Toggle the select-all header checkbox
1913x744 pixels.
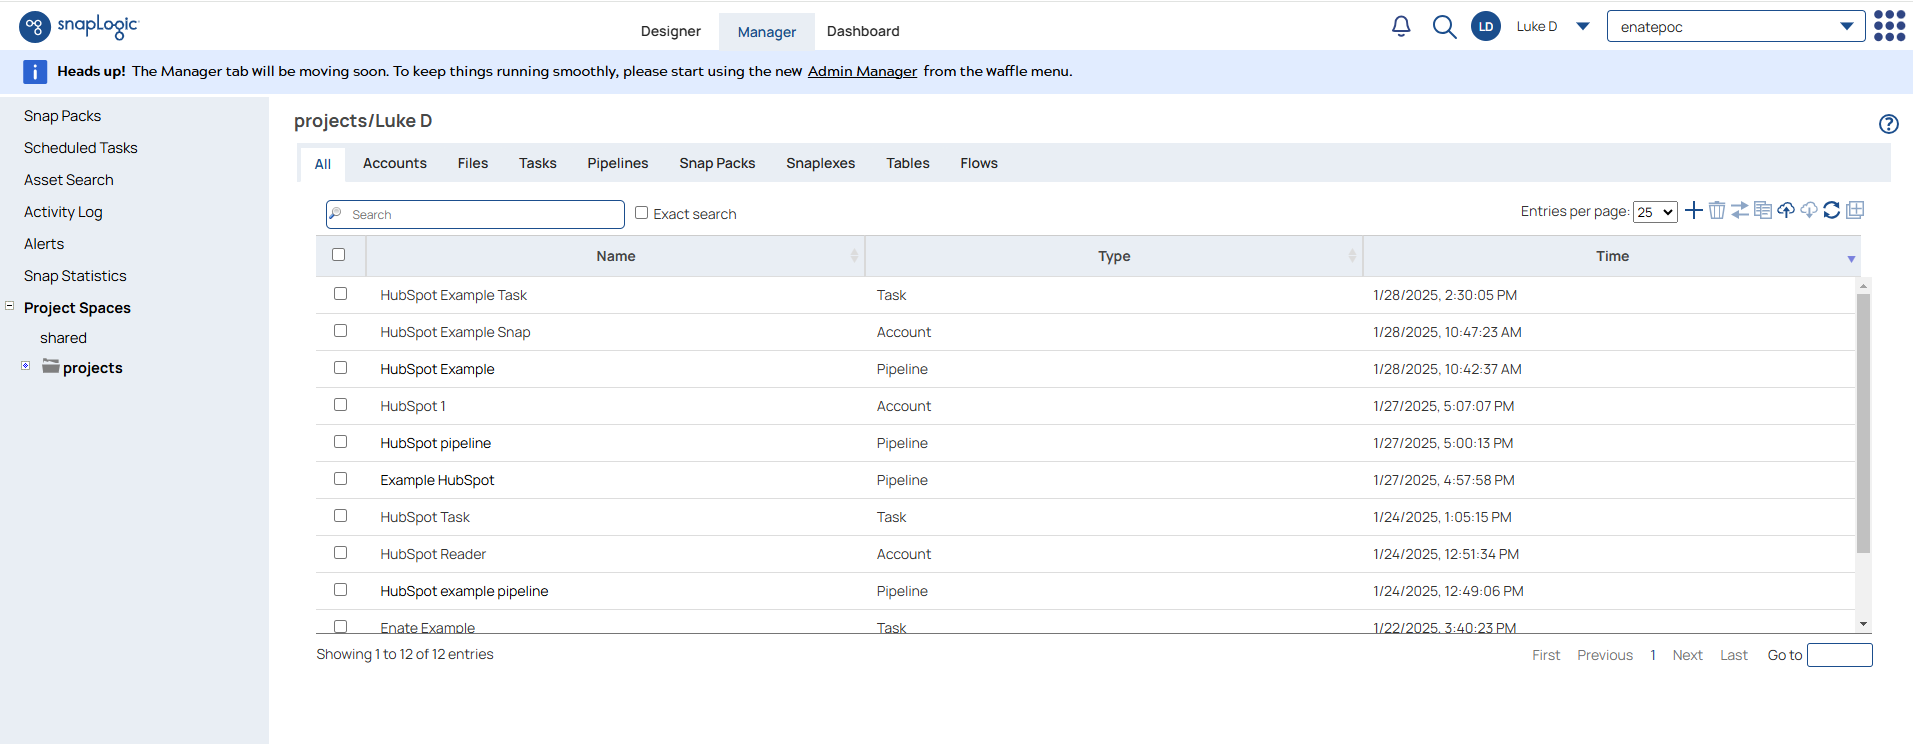(338, 255)
